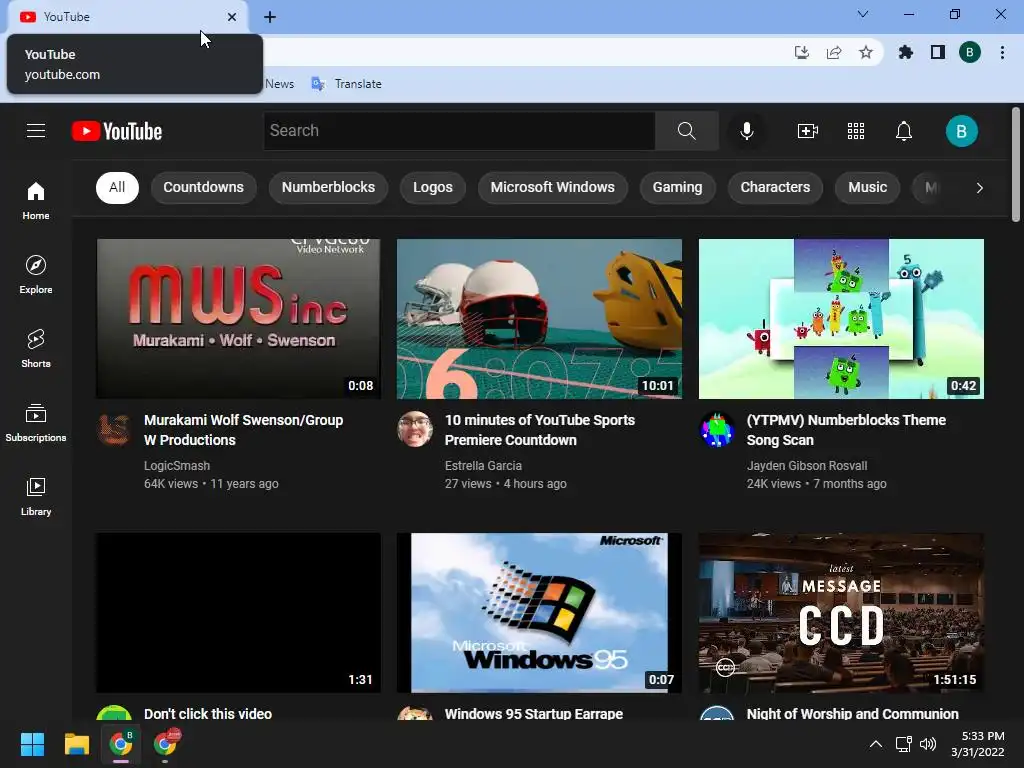Open Numberblocks Theme Song Scan title
The image size is (1024, 768).
pos(846,430)
